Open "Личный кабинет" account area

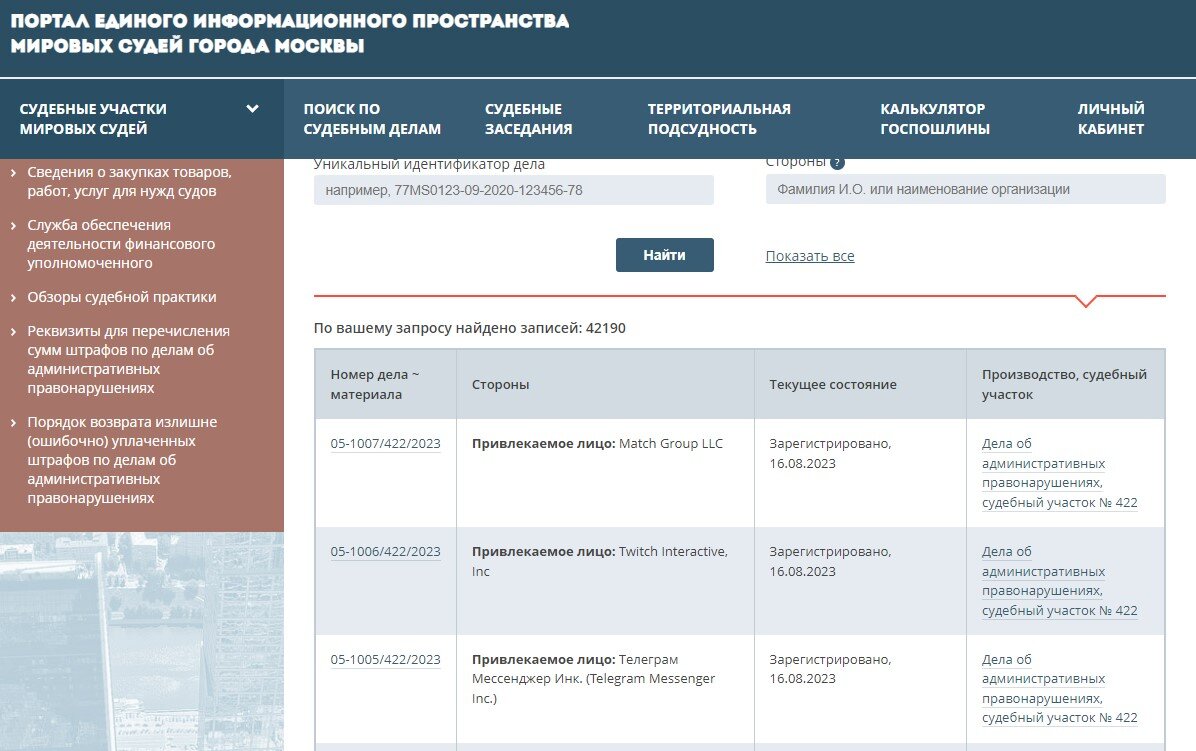(x=1111, y=118)
